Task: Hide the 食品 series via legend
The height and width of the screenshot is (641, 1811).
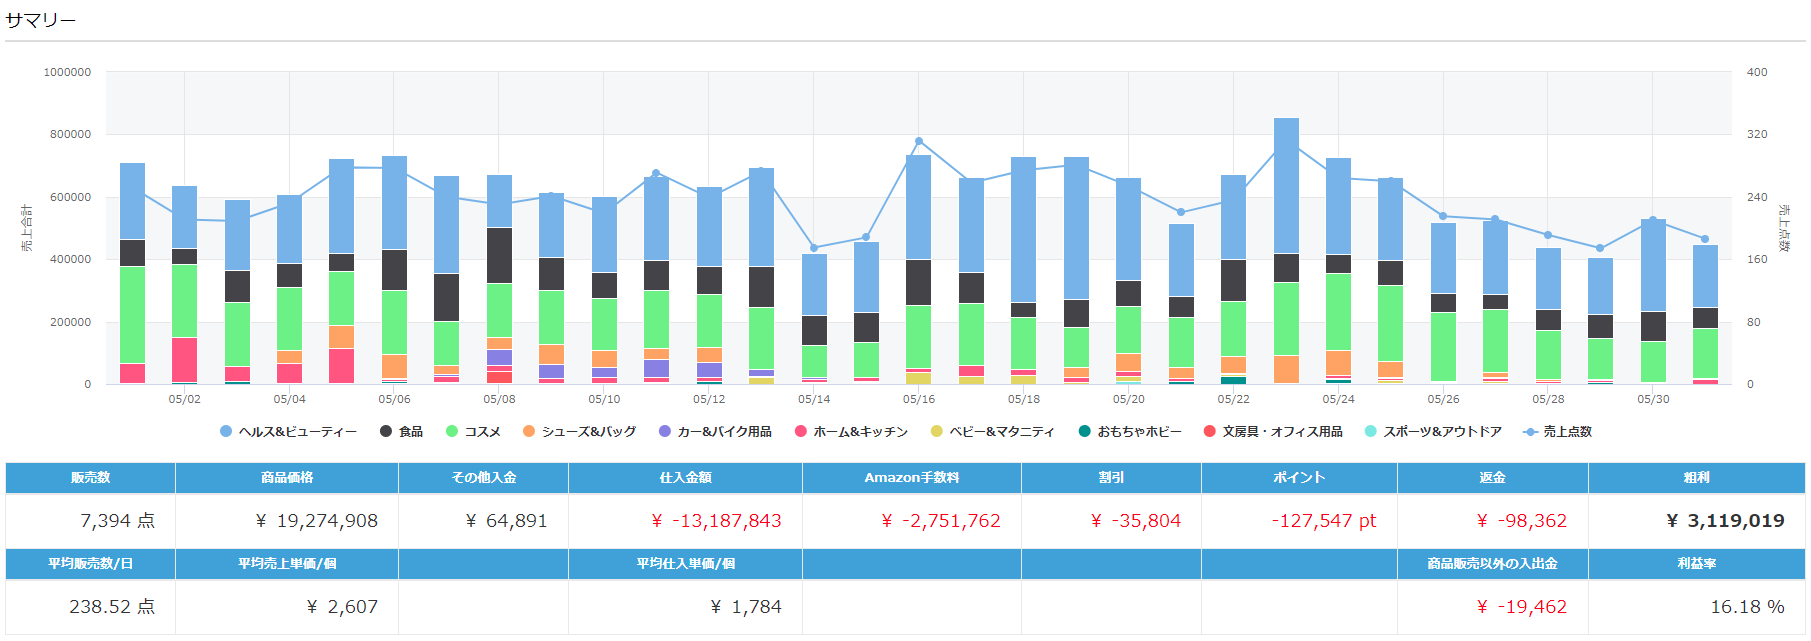Action: [x=401, y=432]
